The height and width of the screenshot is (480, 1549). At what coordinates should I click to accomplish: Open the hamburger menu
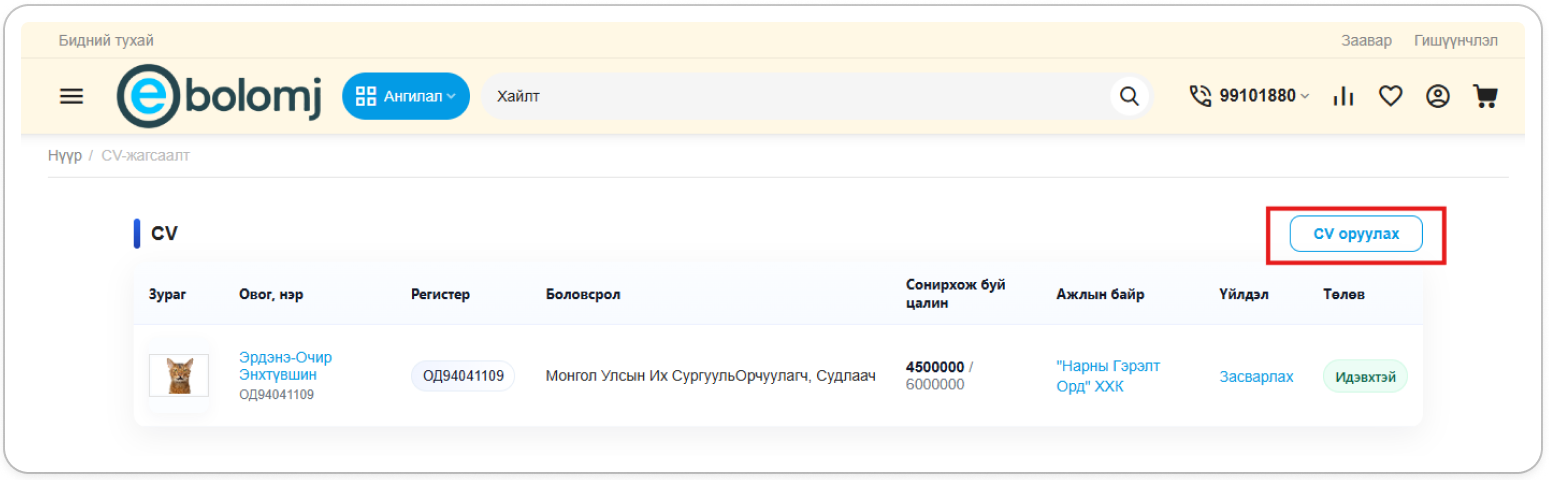[x=72, y=96]
